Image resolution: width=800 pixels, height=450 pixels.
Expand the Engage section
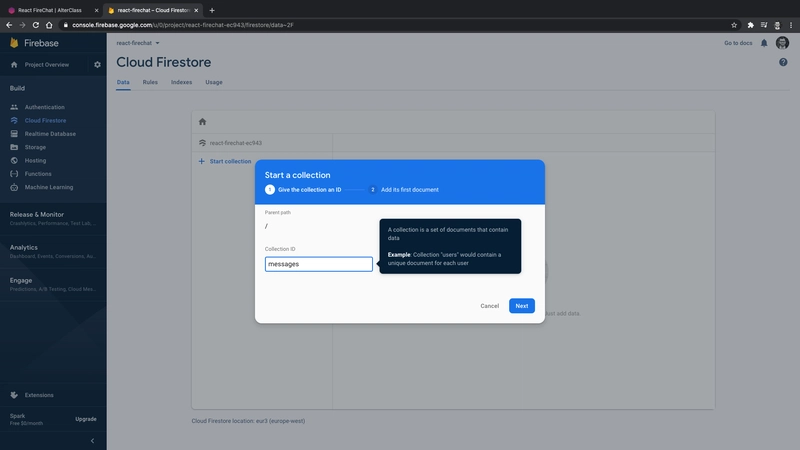(53, 284)
